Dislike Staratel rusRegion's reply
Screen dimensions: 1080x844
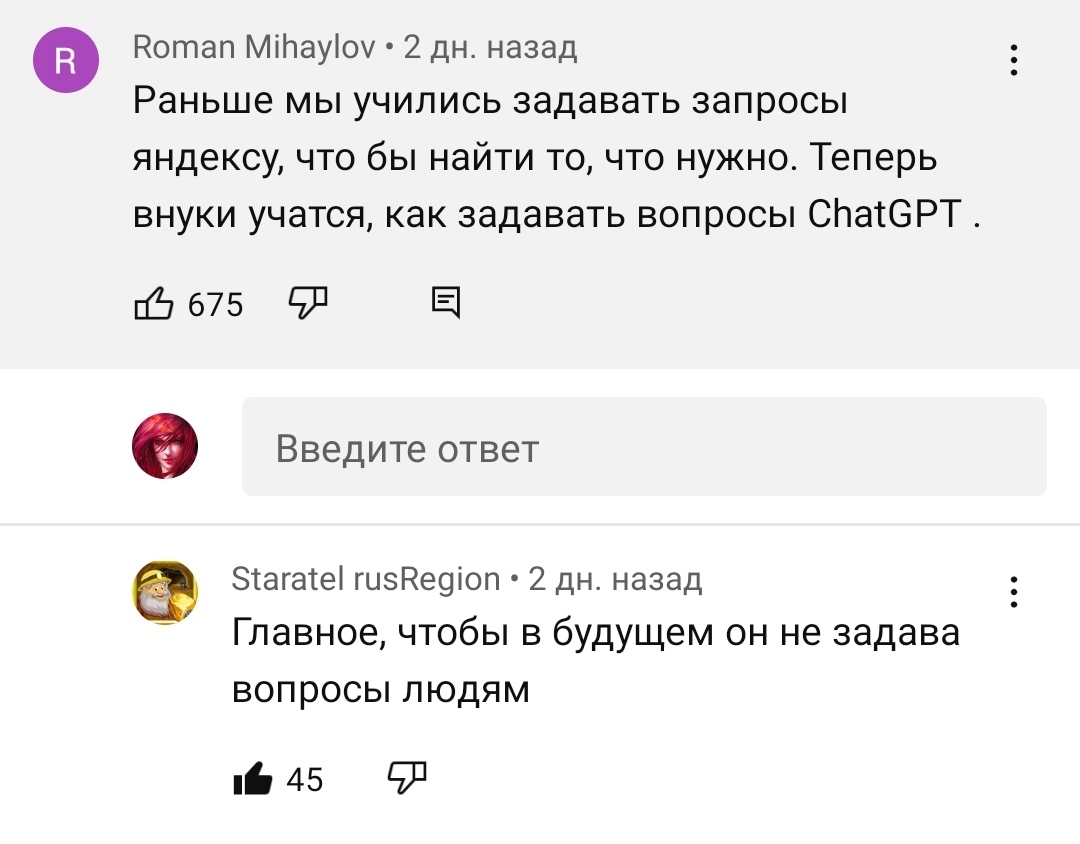406,777
